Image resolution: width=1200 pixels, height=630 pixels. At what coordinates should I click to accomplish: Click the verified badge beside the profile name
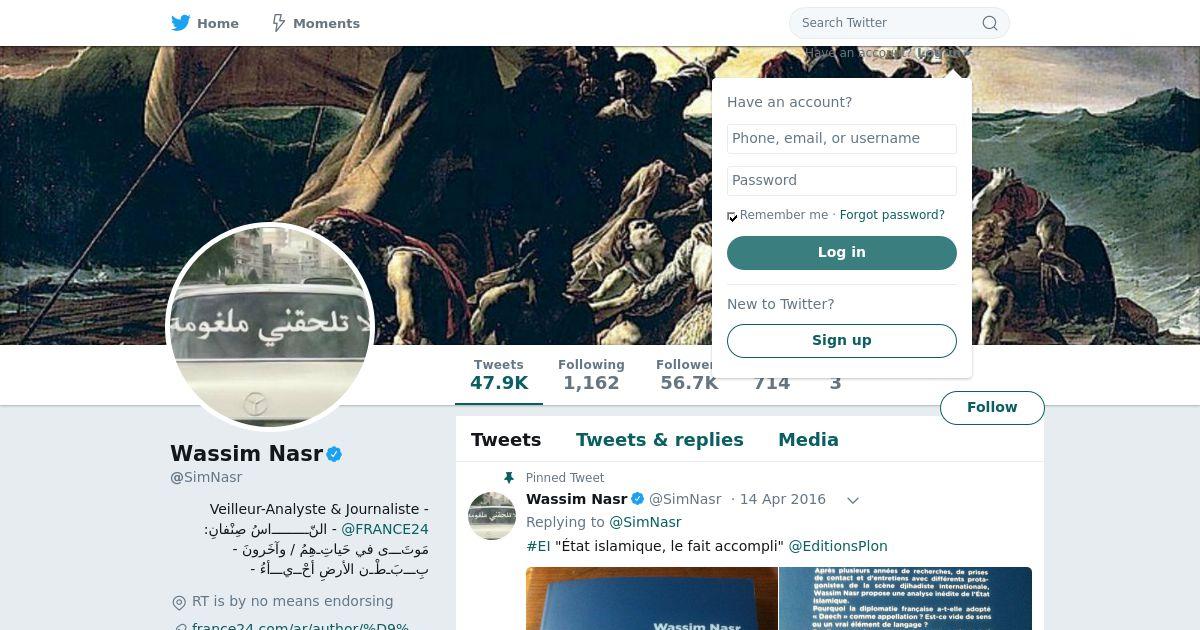334,454
